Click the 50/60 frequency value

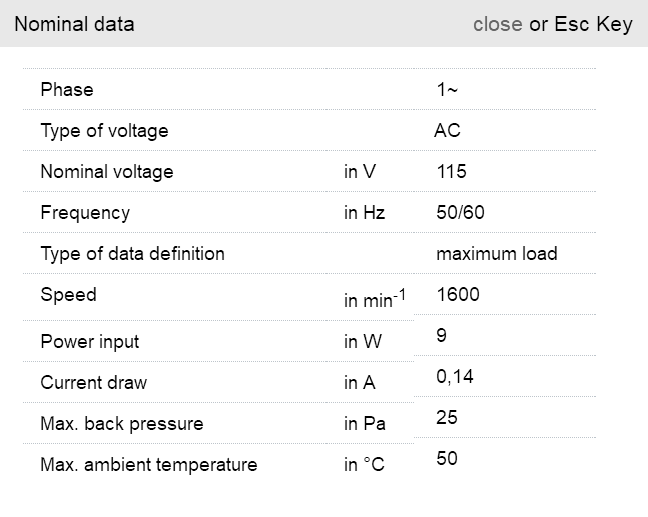click(460, 213)
